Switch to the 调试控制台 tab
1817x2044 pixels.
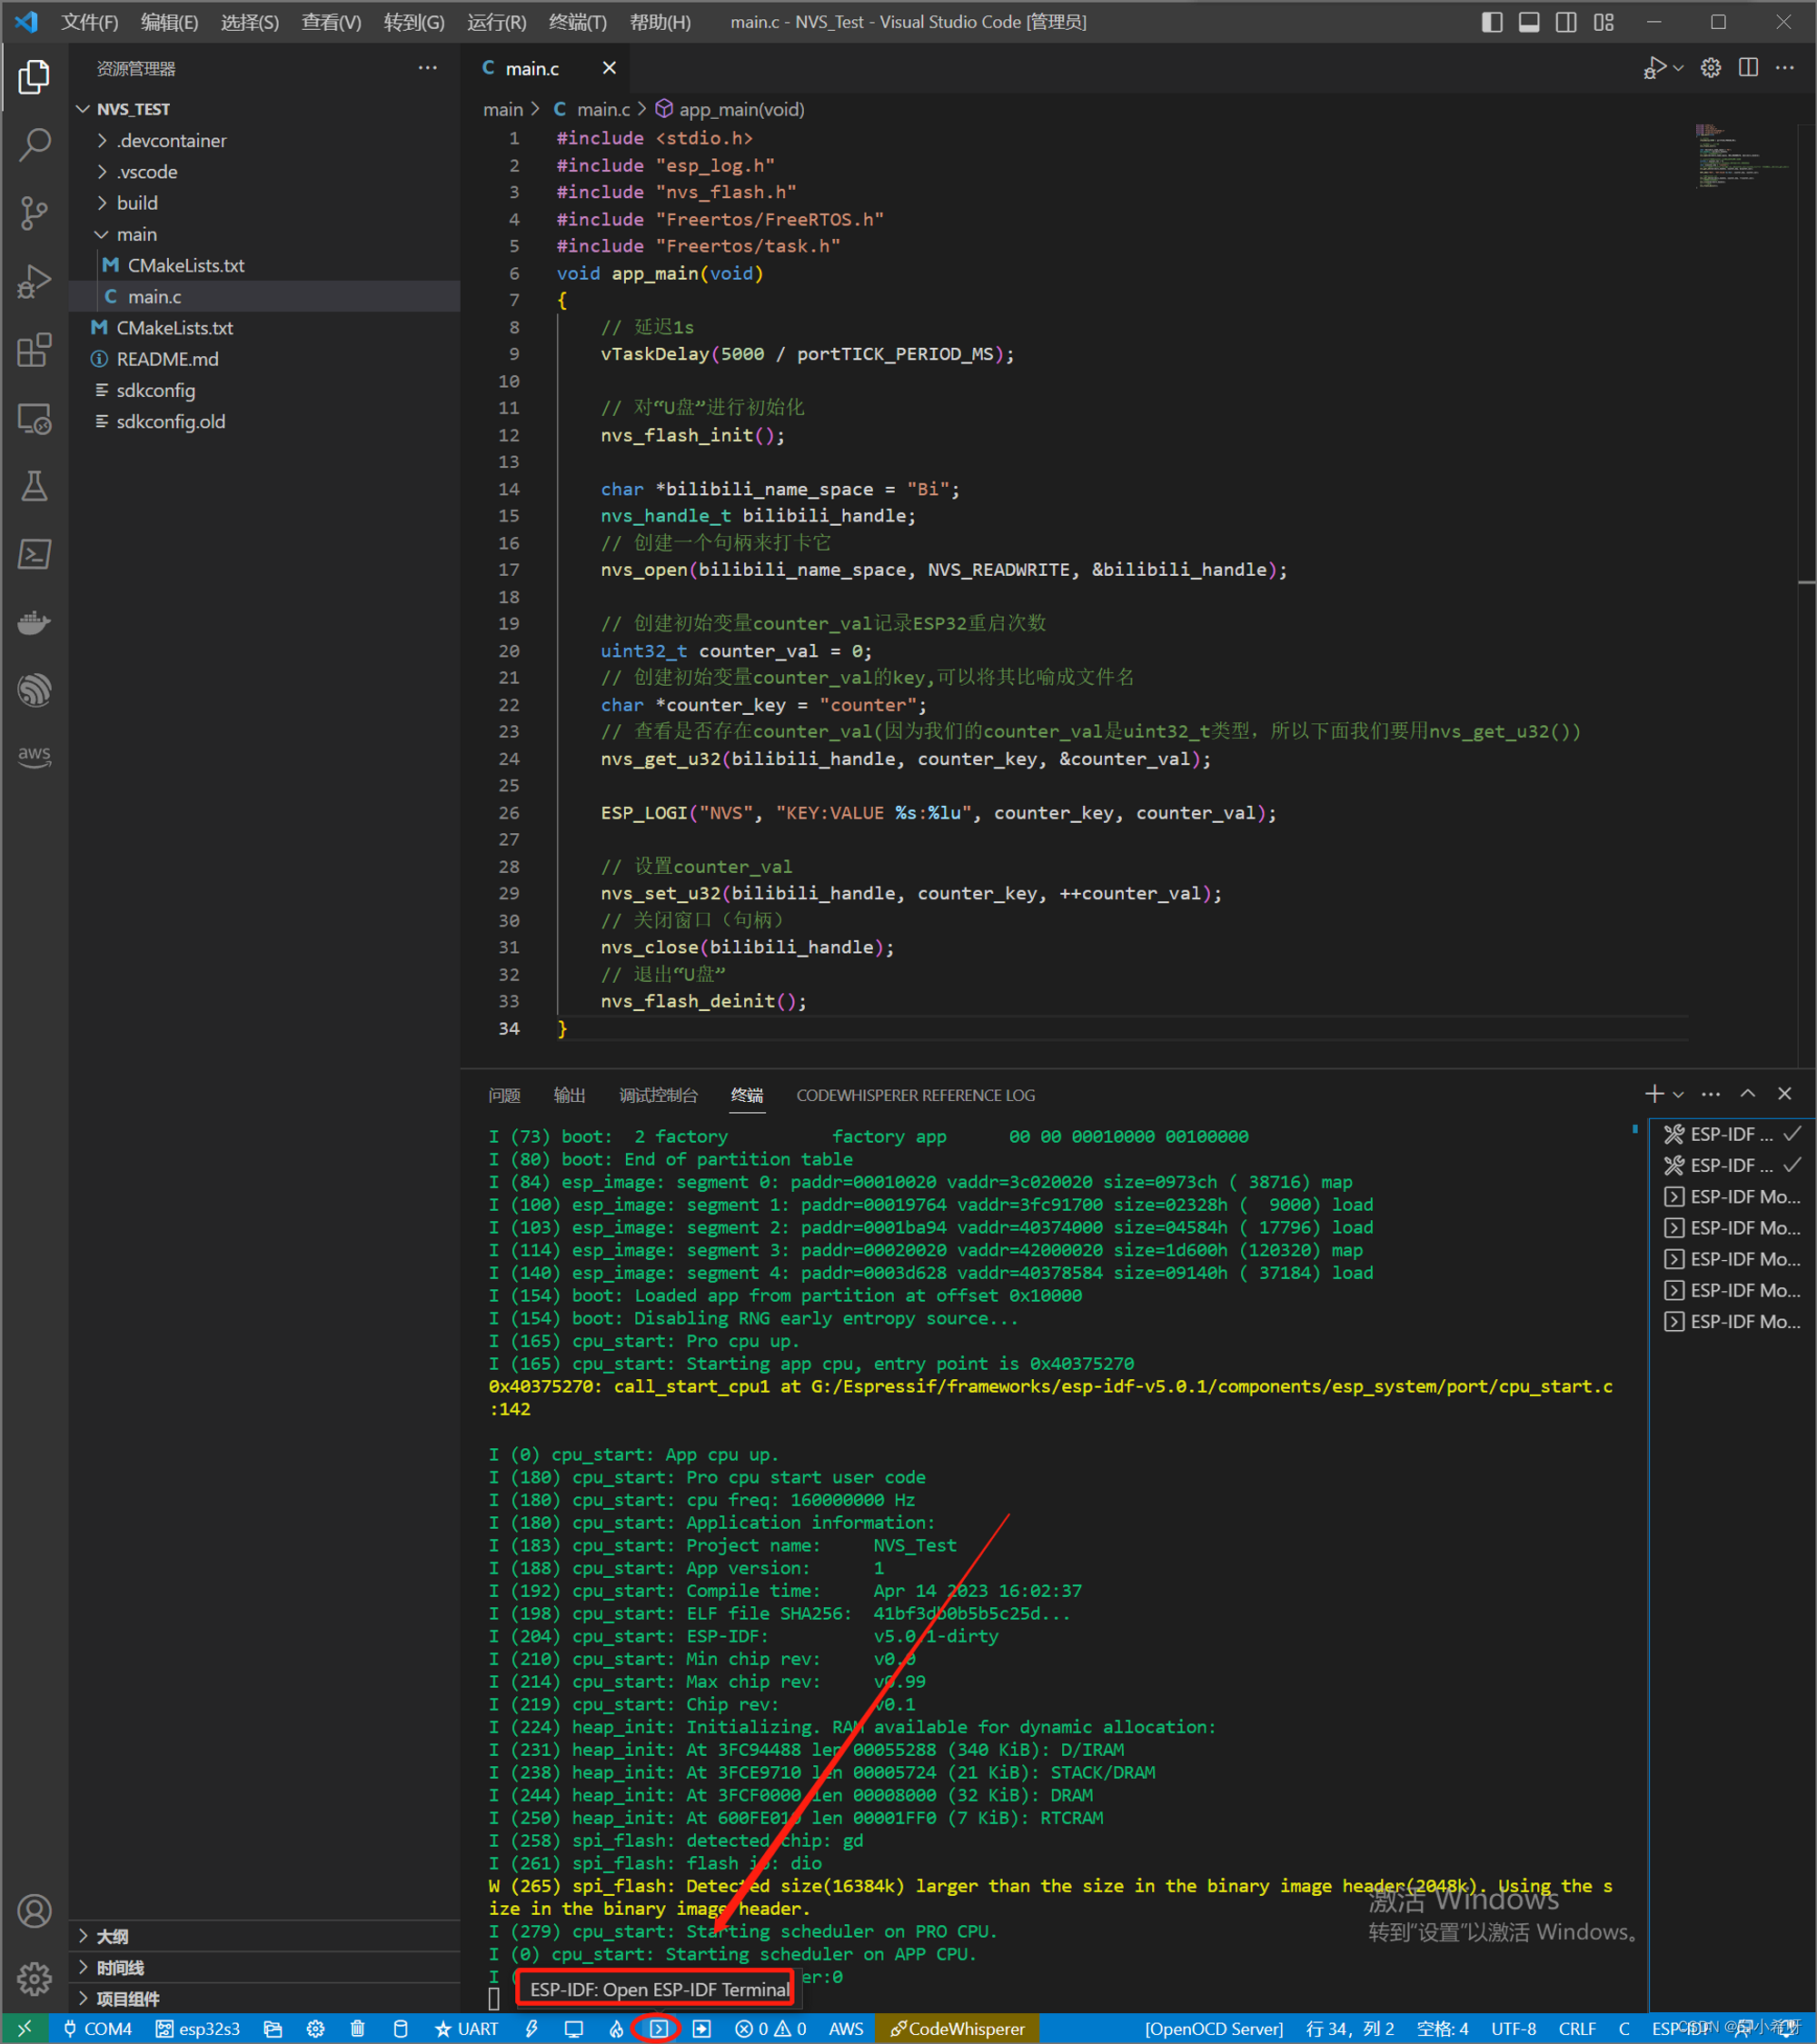click(x=658, y=1095)
